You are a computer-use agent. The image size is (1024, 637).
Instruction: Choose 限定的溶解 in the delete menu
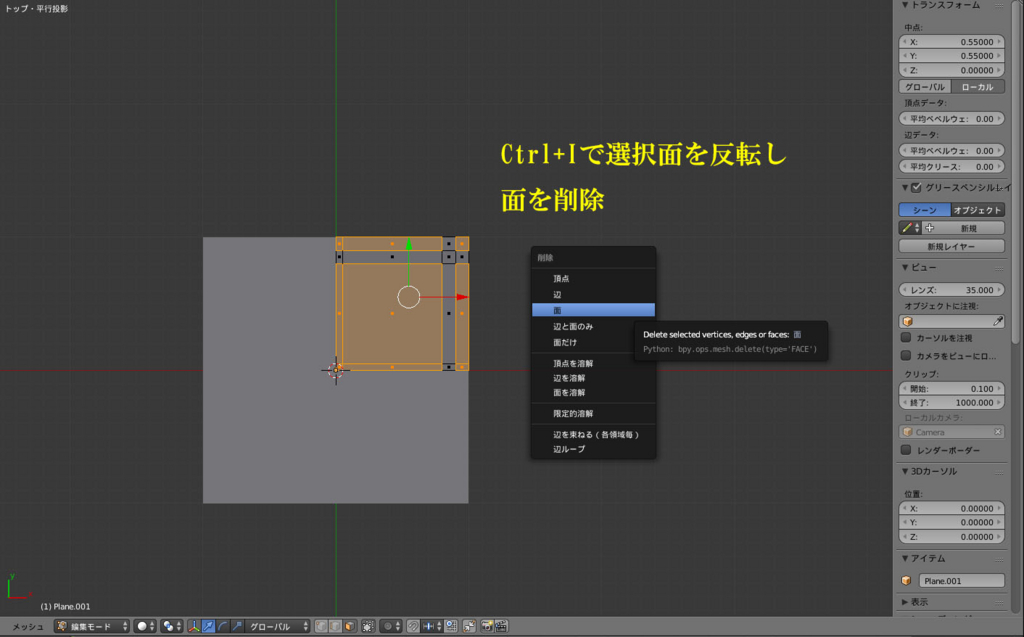593,414
